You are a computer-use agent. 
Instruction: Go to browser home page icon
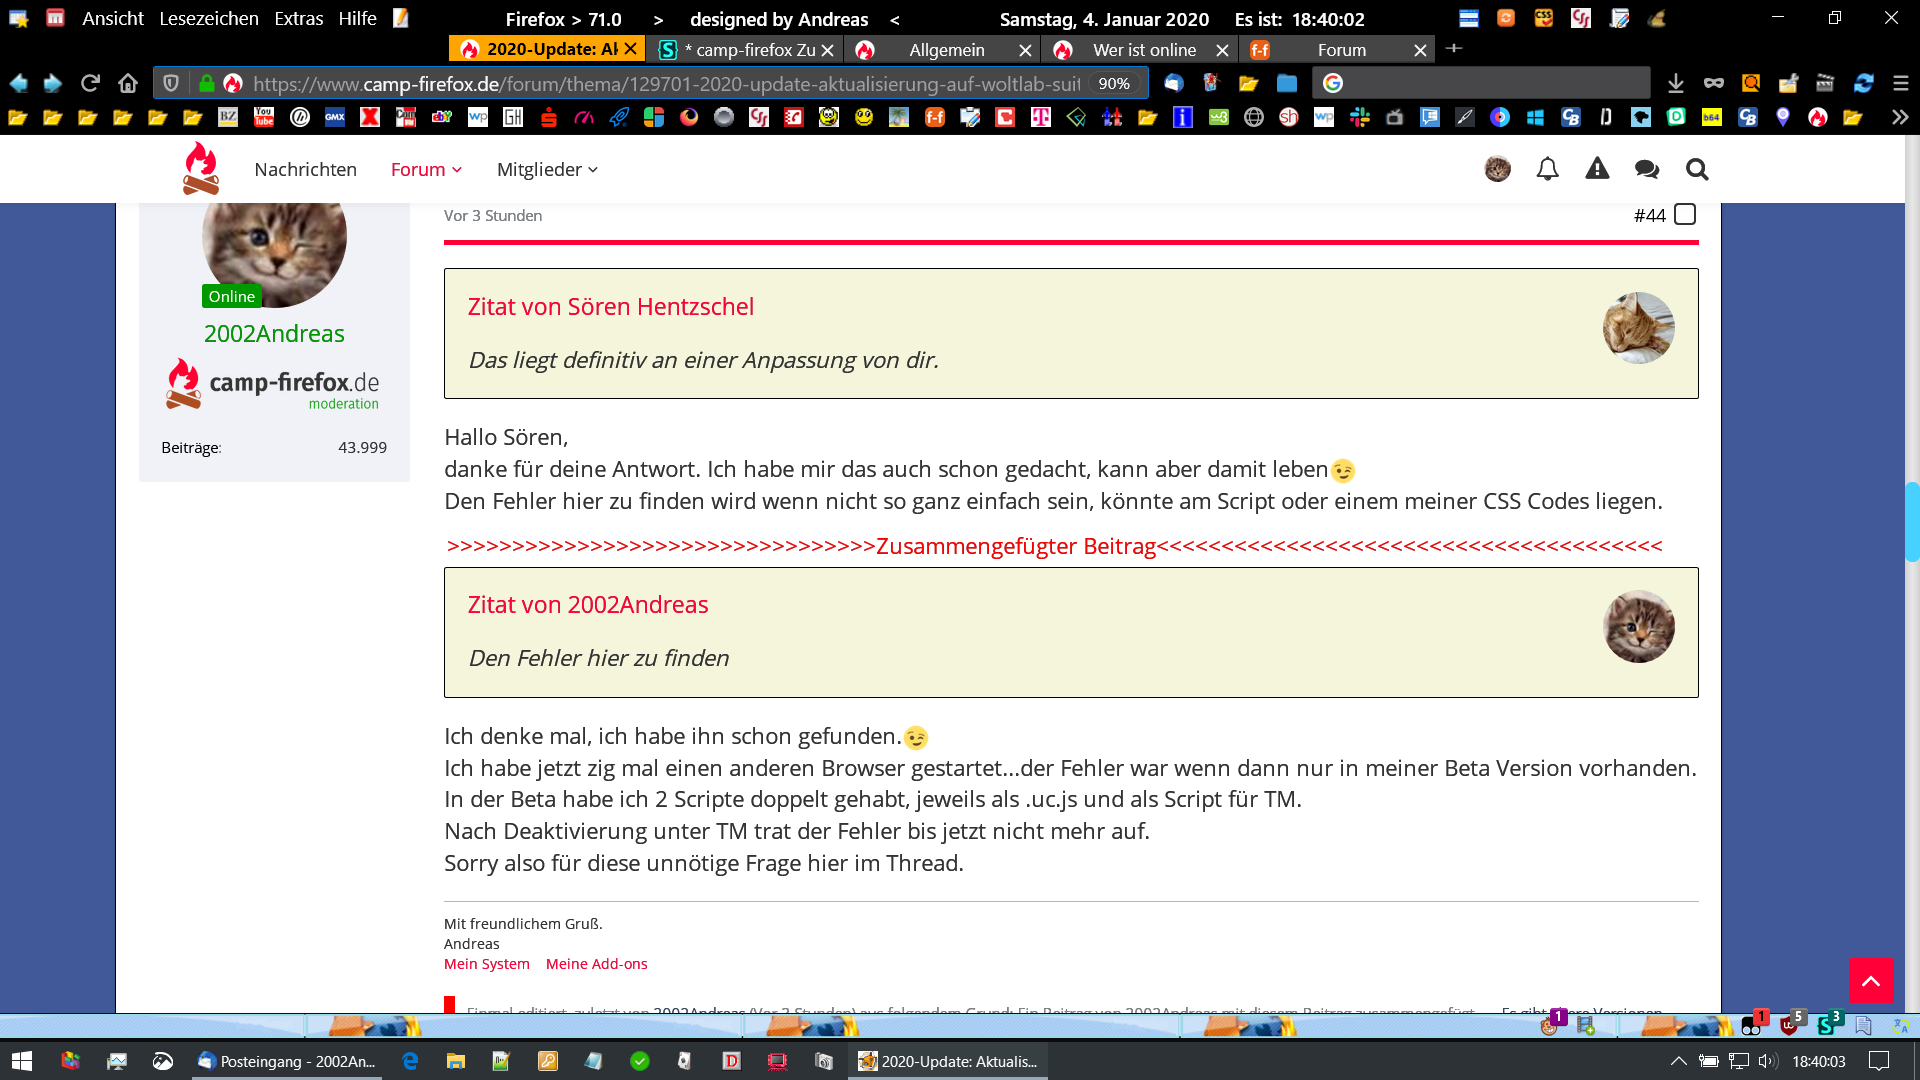click(x=127, y=83)
